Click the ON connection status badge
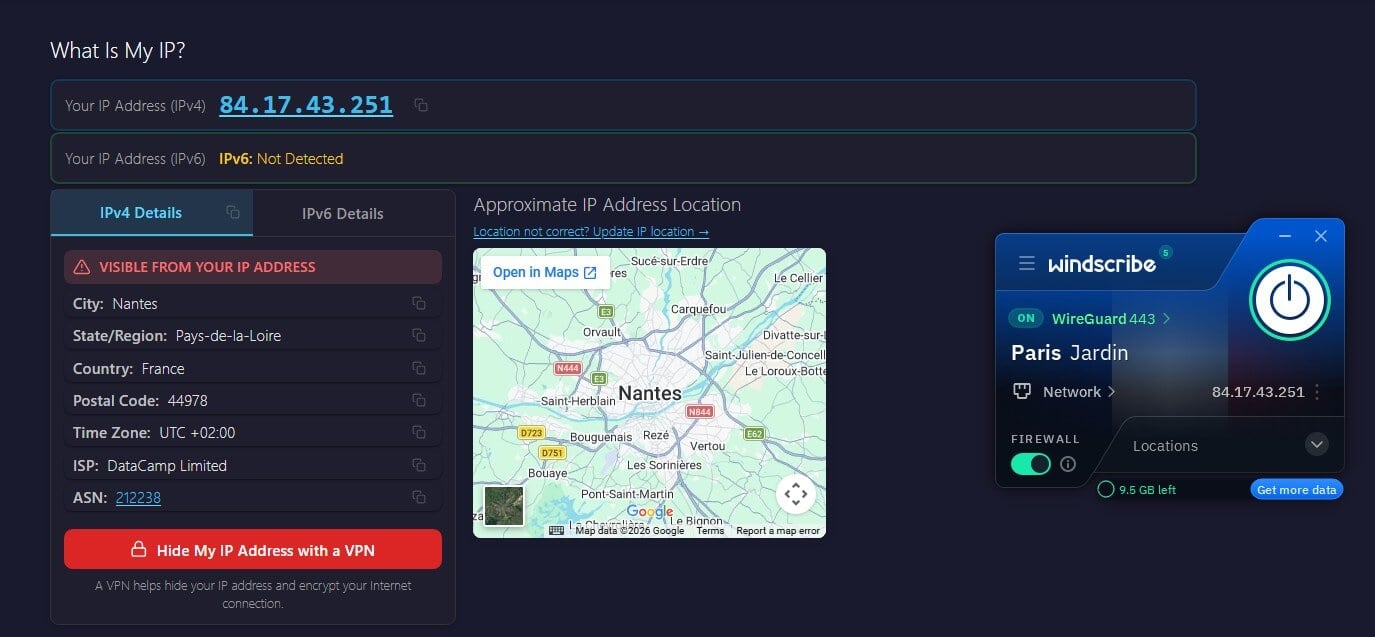The height and width of the screenshot is (637, 1375). point(1026,319)
